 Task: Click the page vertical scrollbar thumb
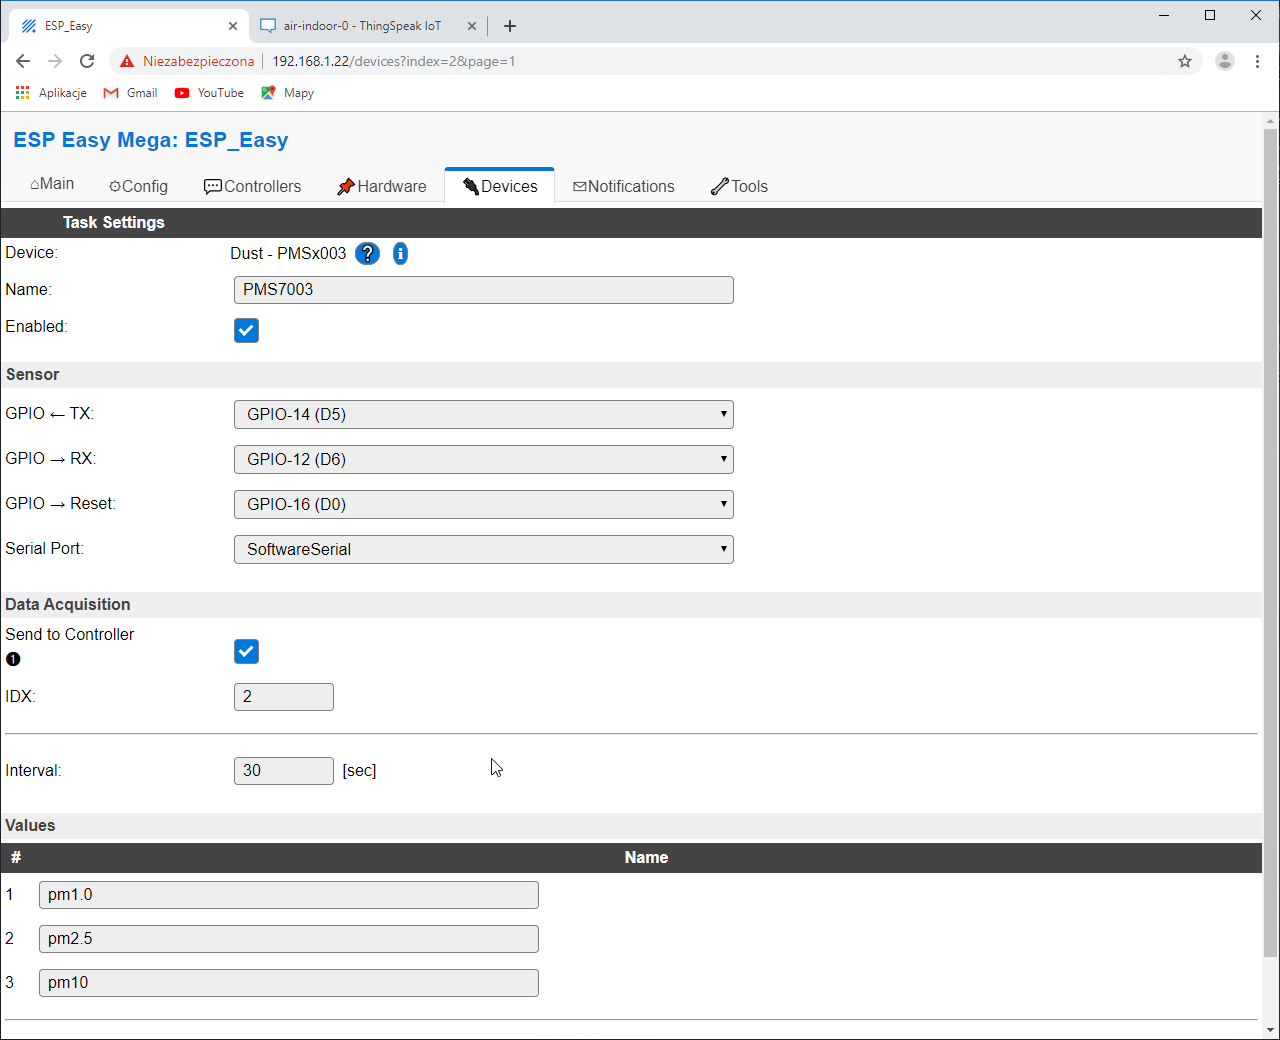[1270, 543]
